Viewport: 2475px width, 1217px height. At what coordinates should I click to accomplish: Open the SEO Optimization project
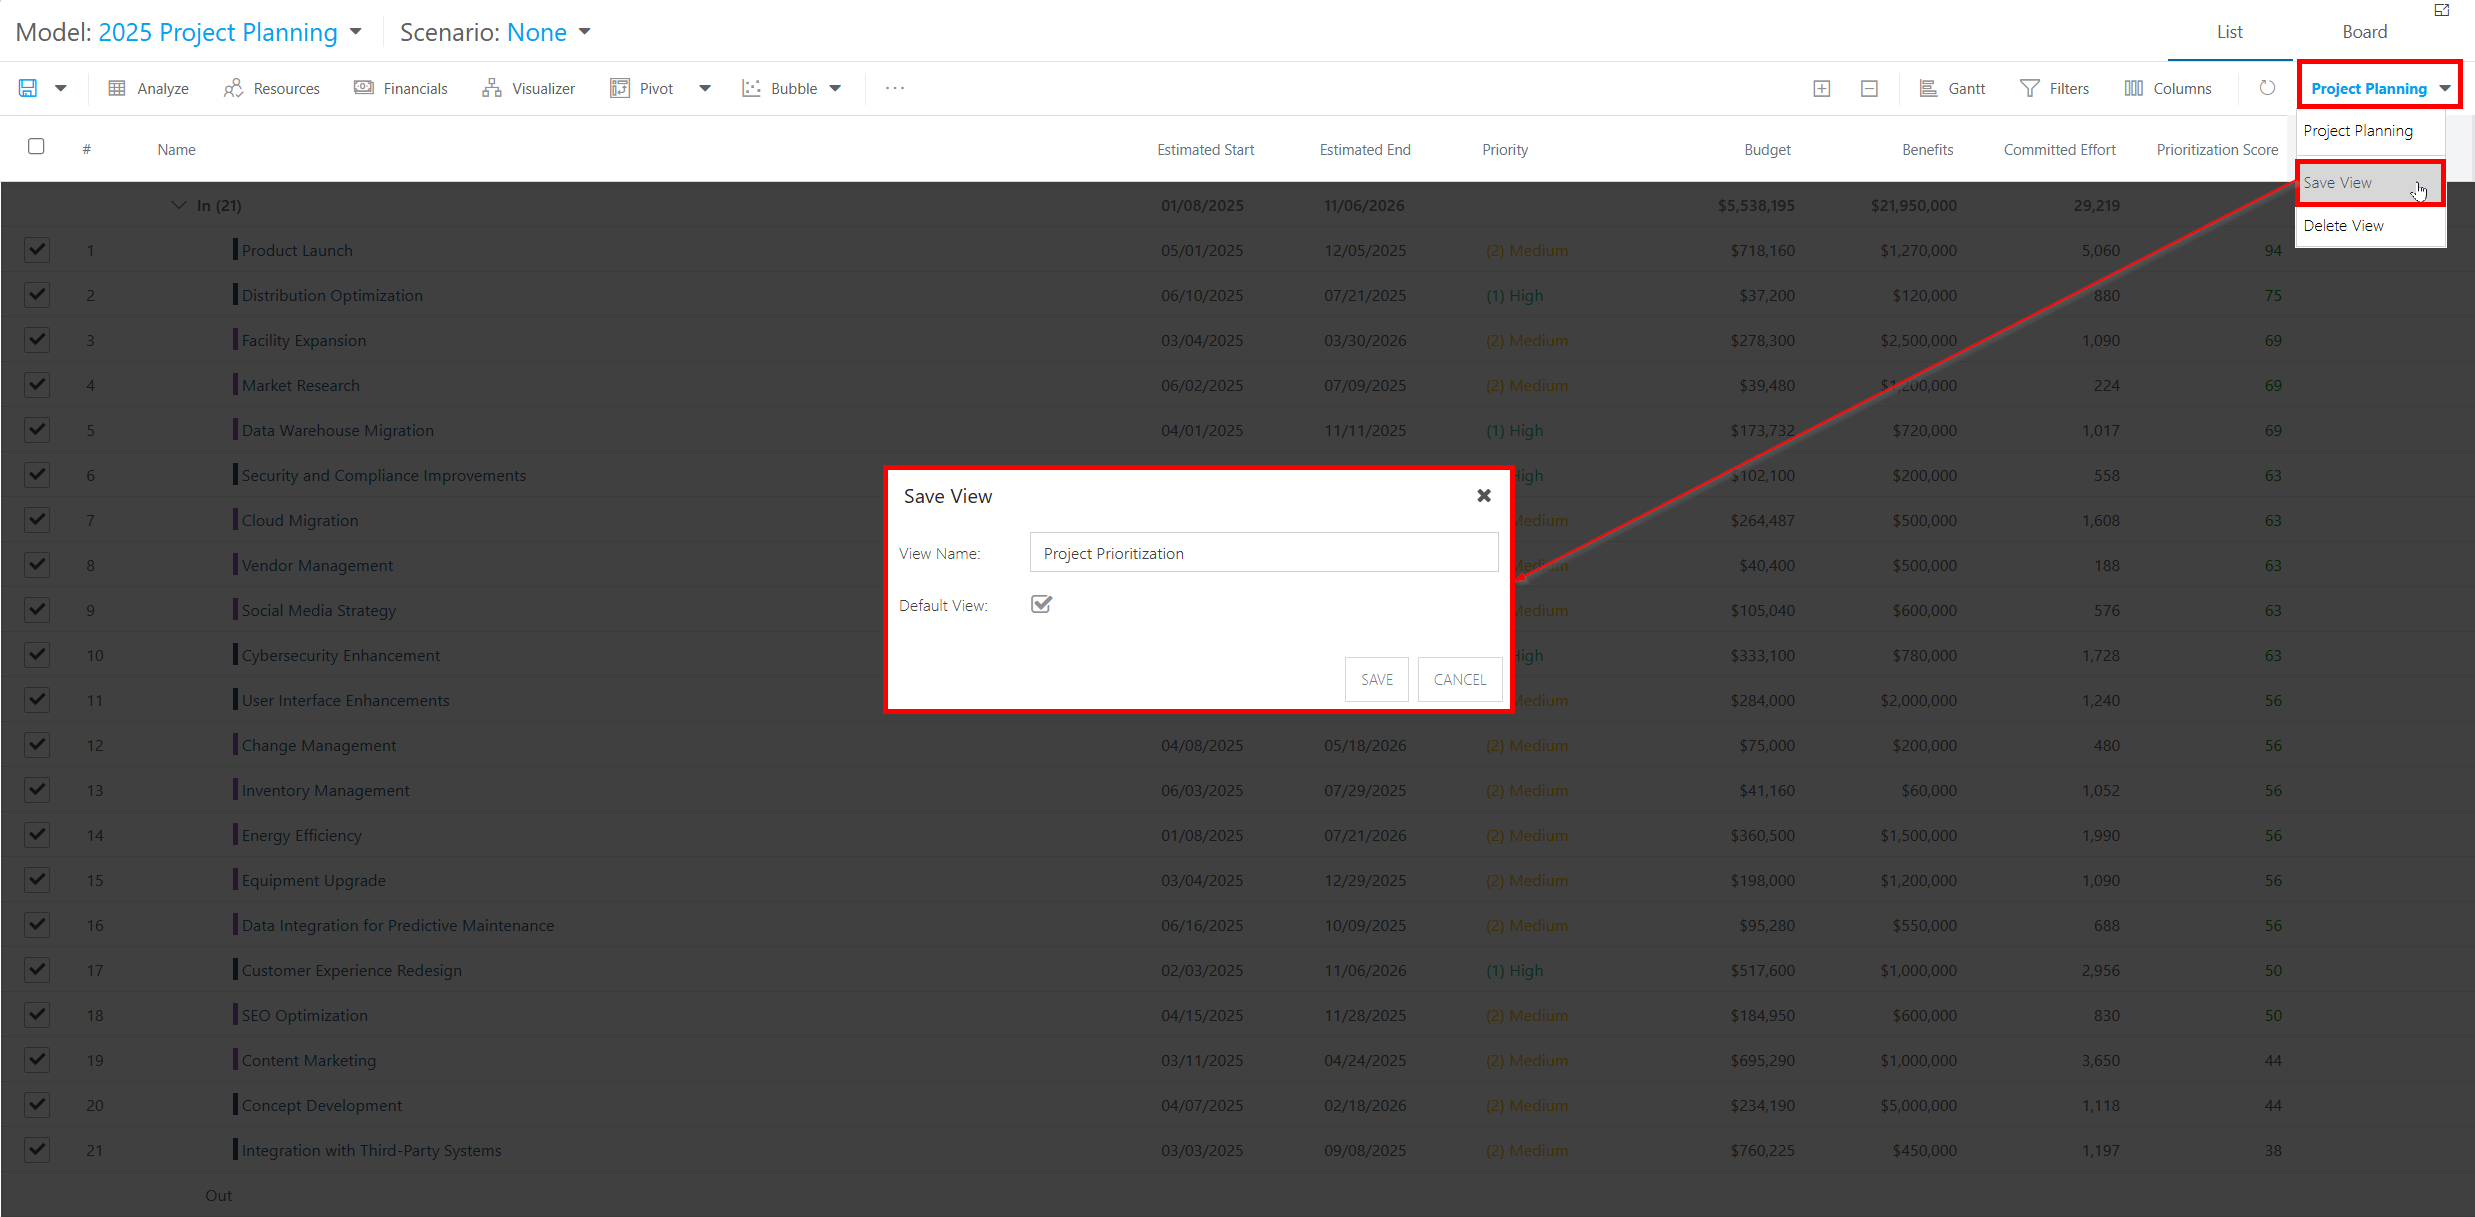(x=304, y=1015)
